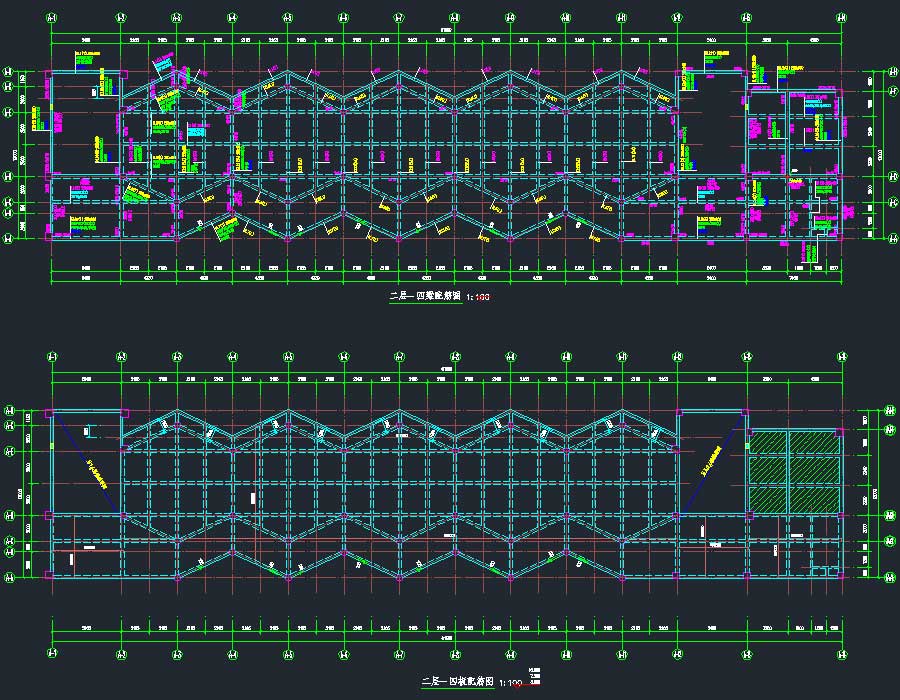The image size is (900, 700).
Task: Click the top-left grid axis bubble of upper plan
Action: pyautogui.click(x=52, y=17)
